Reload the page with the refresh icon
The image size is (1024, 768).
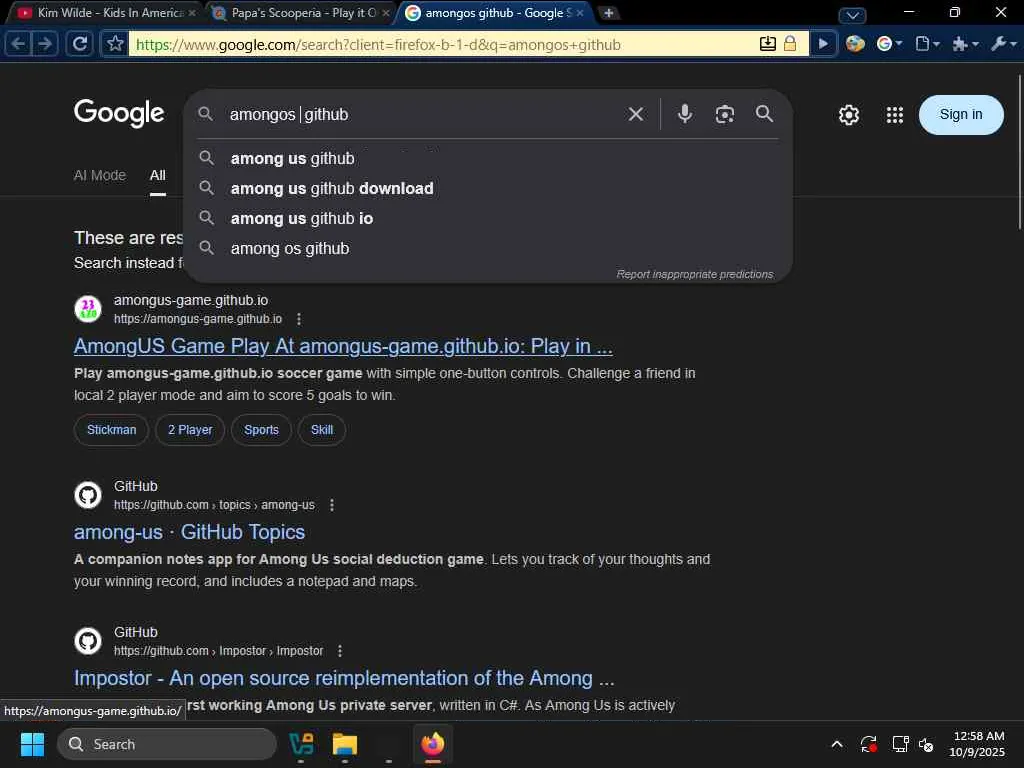(x=80, y=44)
